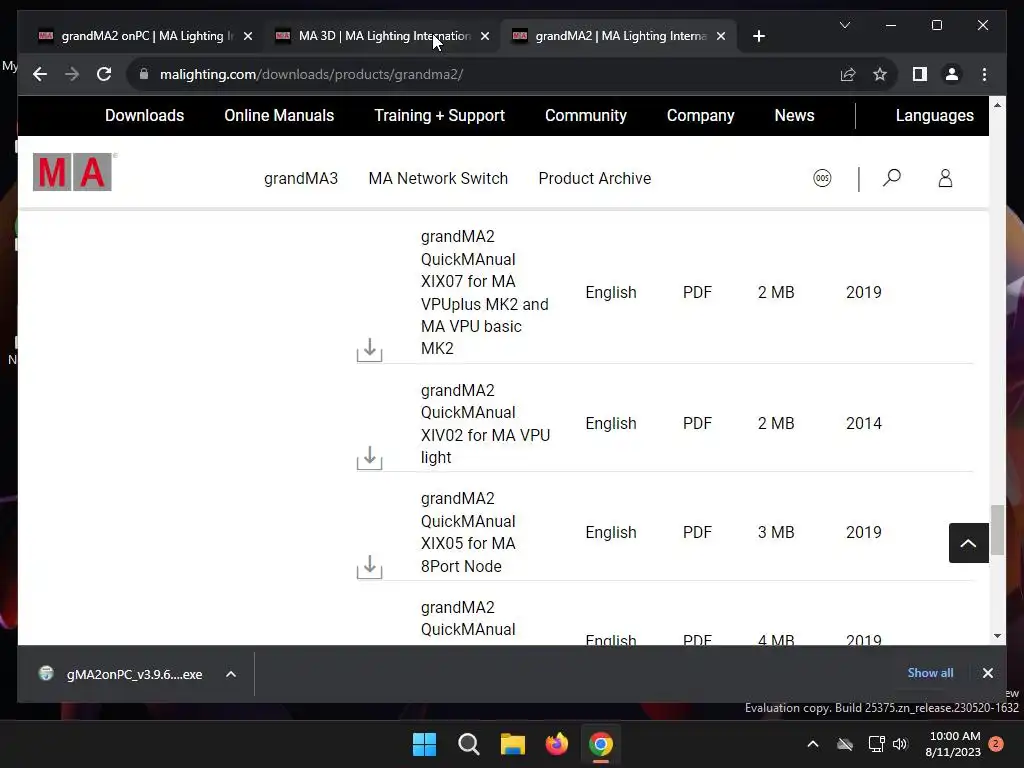
Task: Bookmark this page with the star icon
Action: 880,74
